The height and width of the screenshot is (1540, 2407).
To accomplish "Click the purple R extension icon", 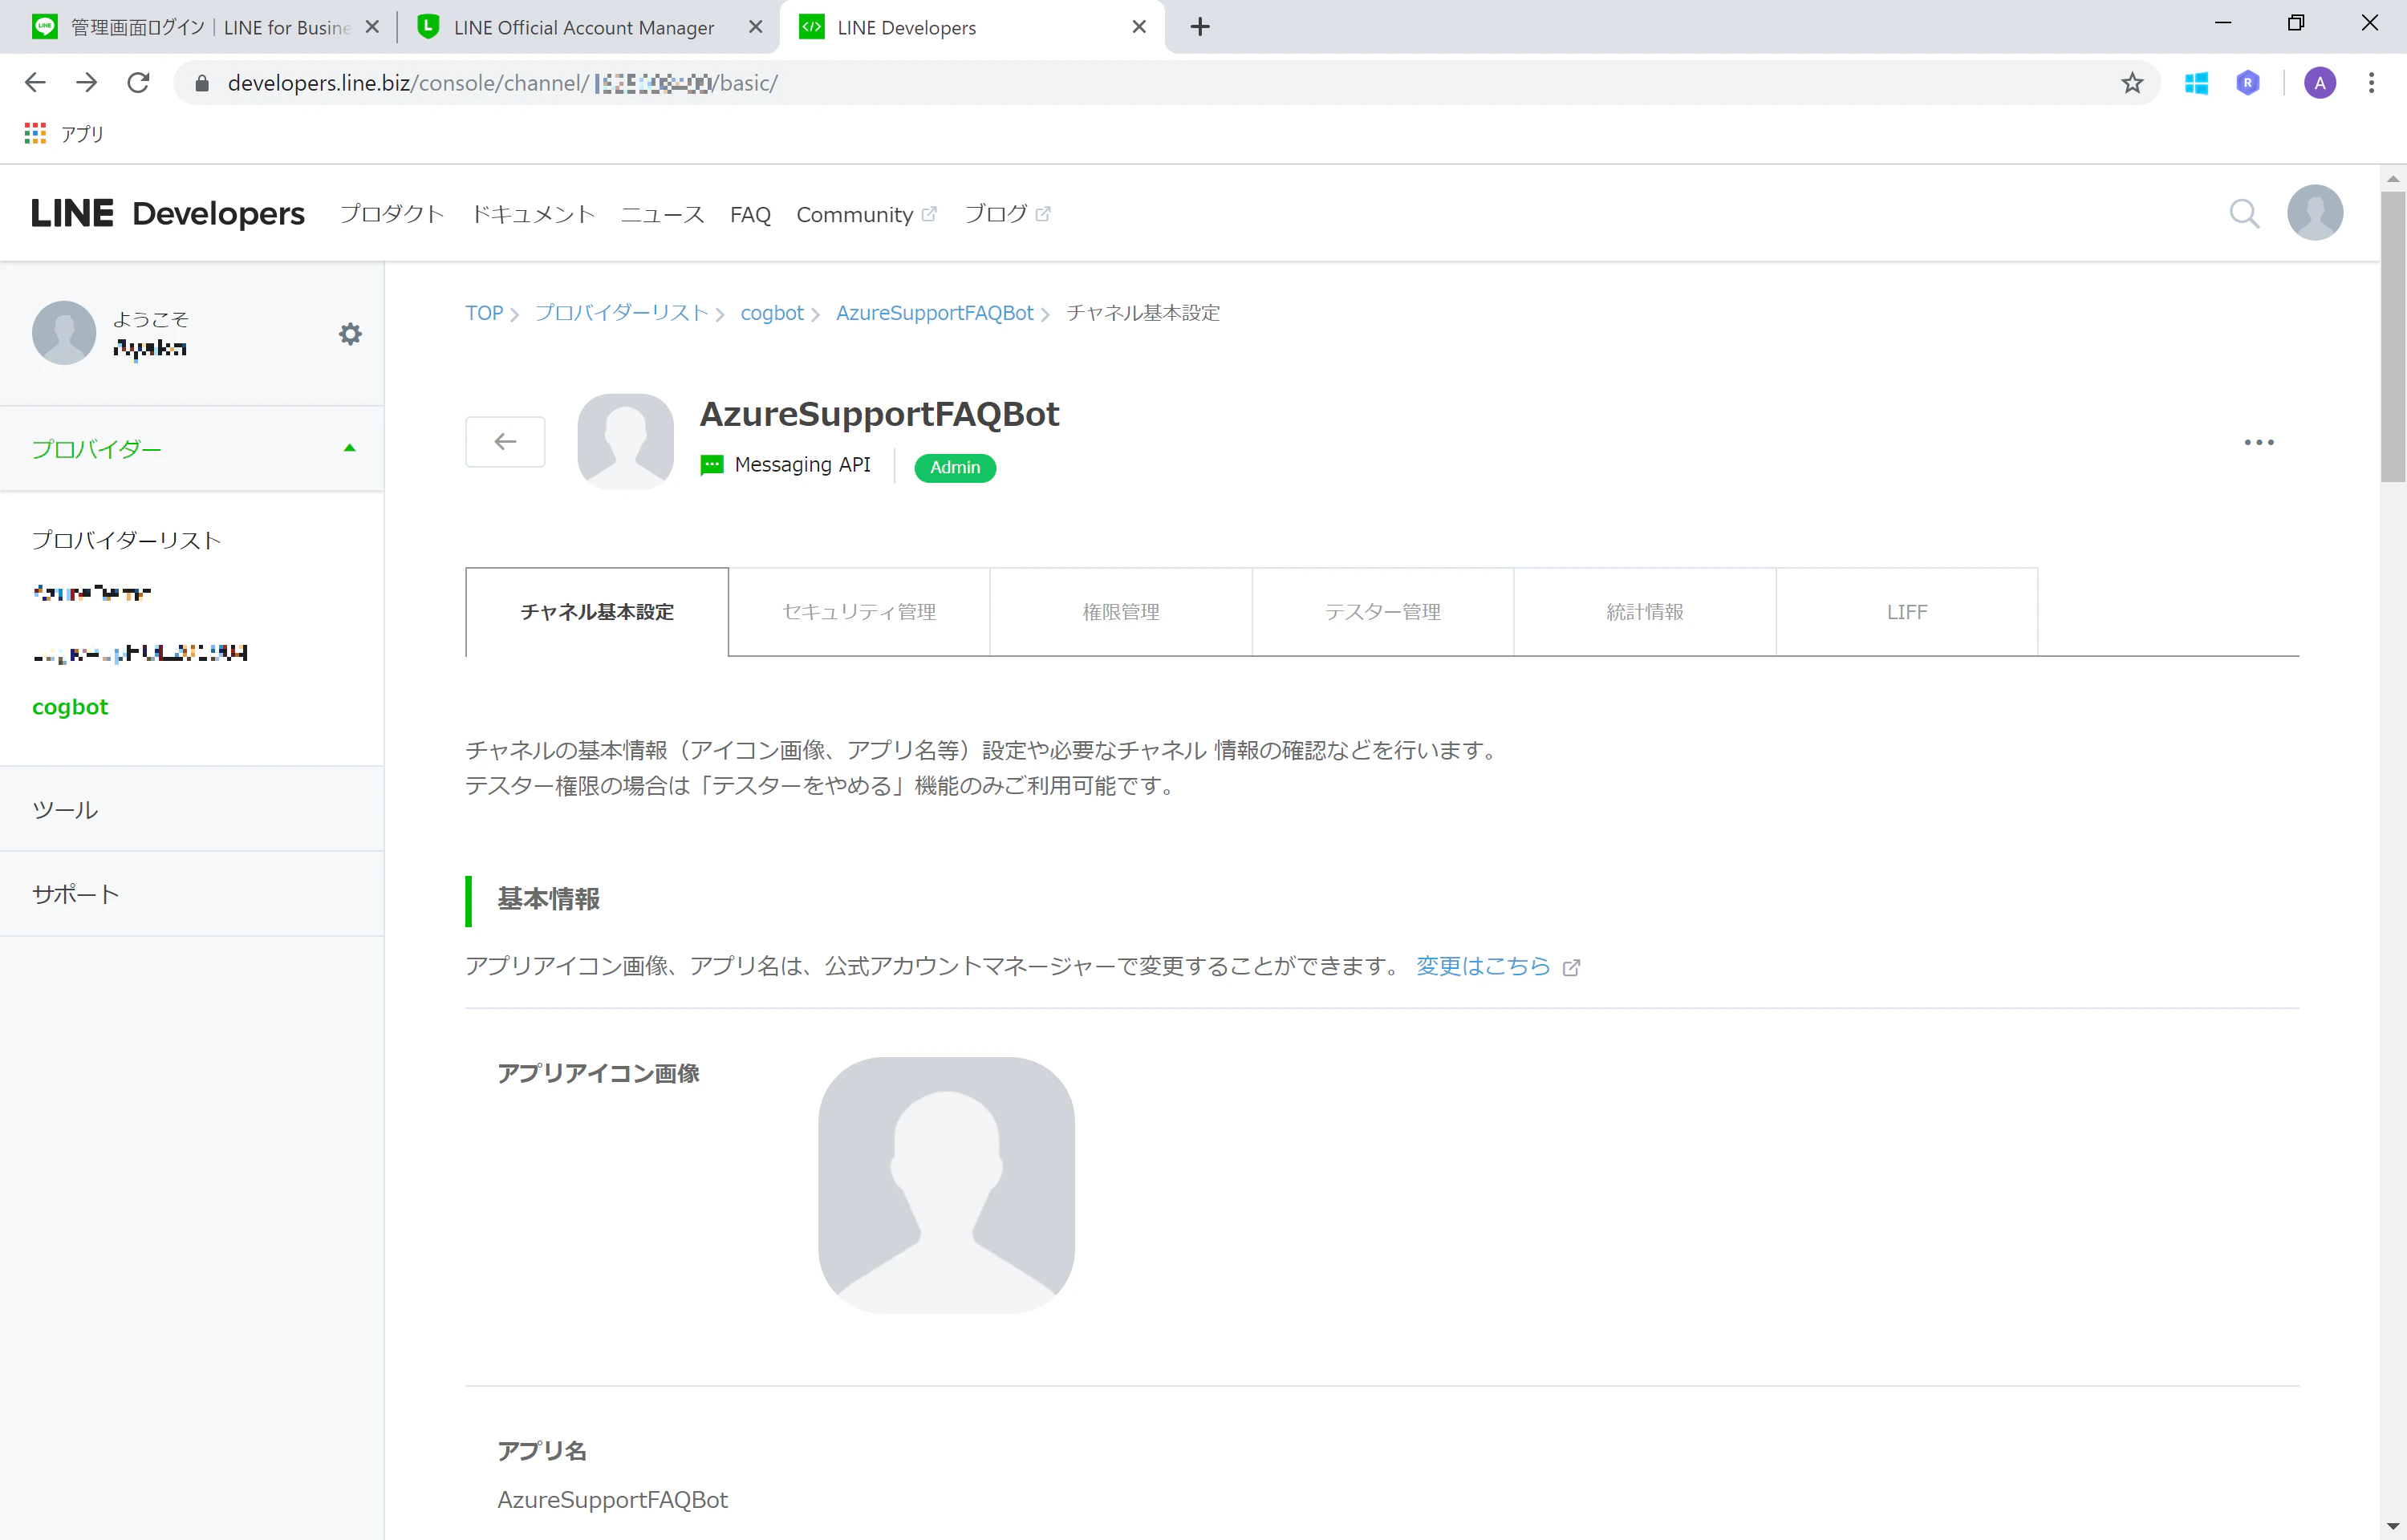I will point(2248,83).
